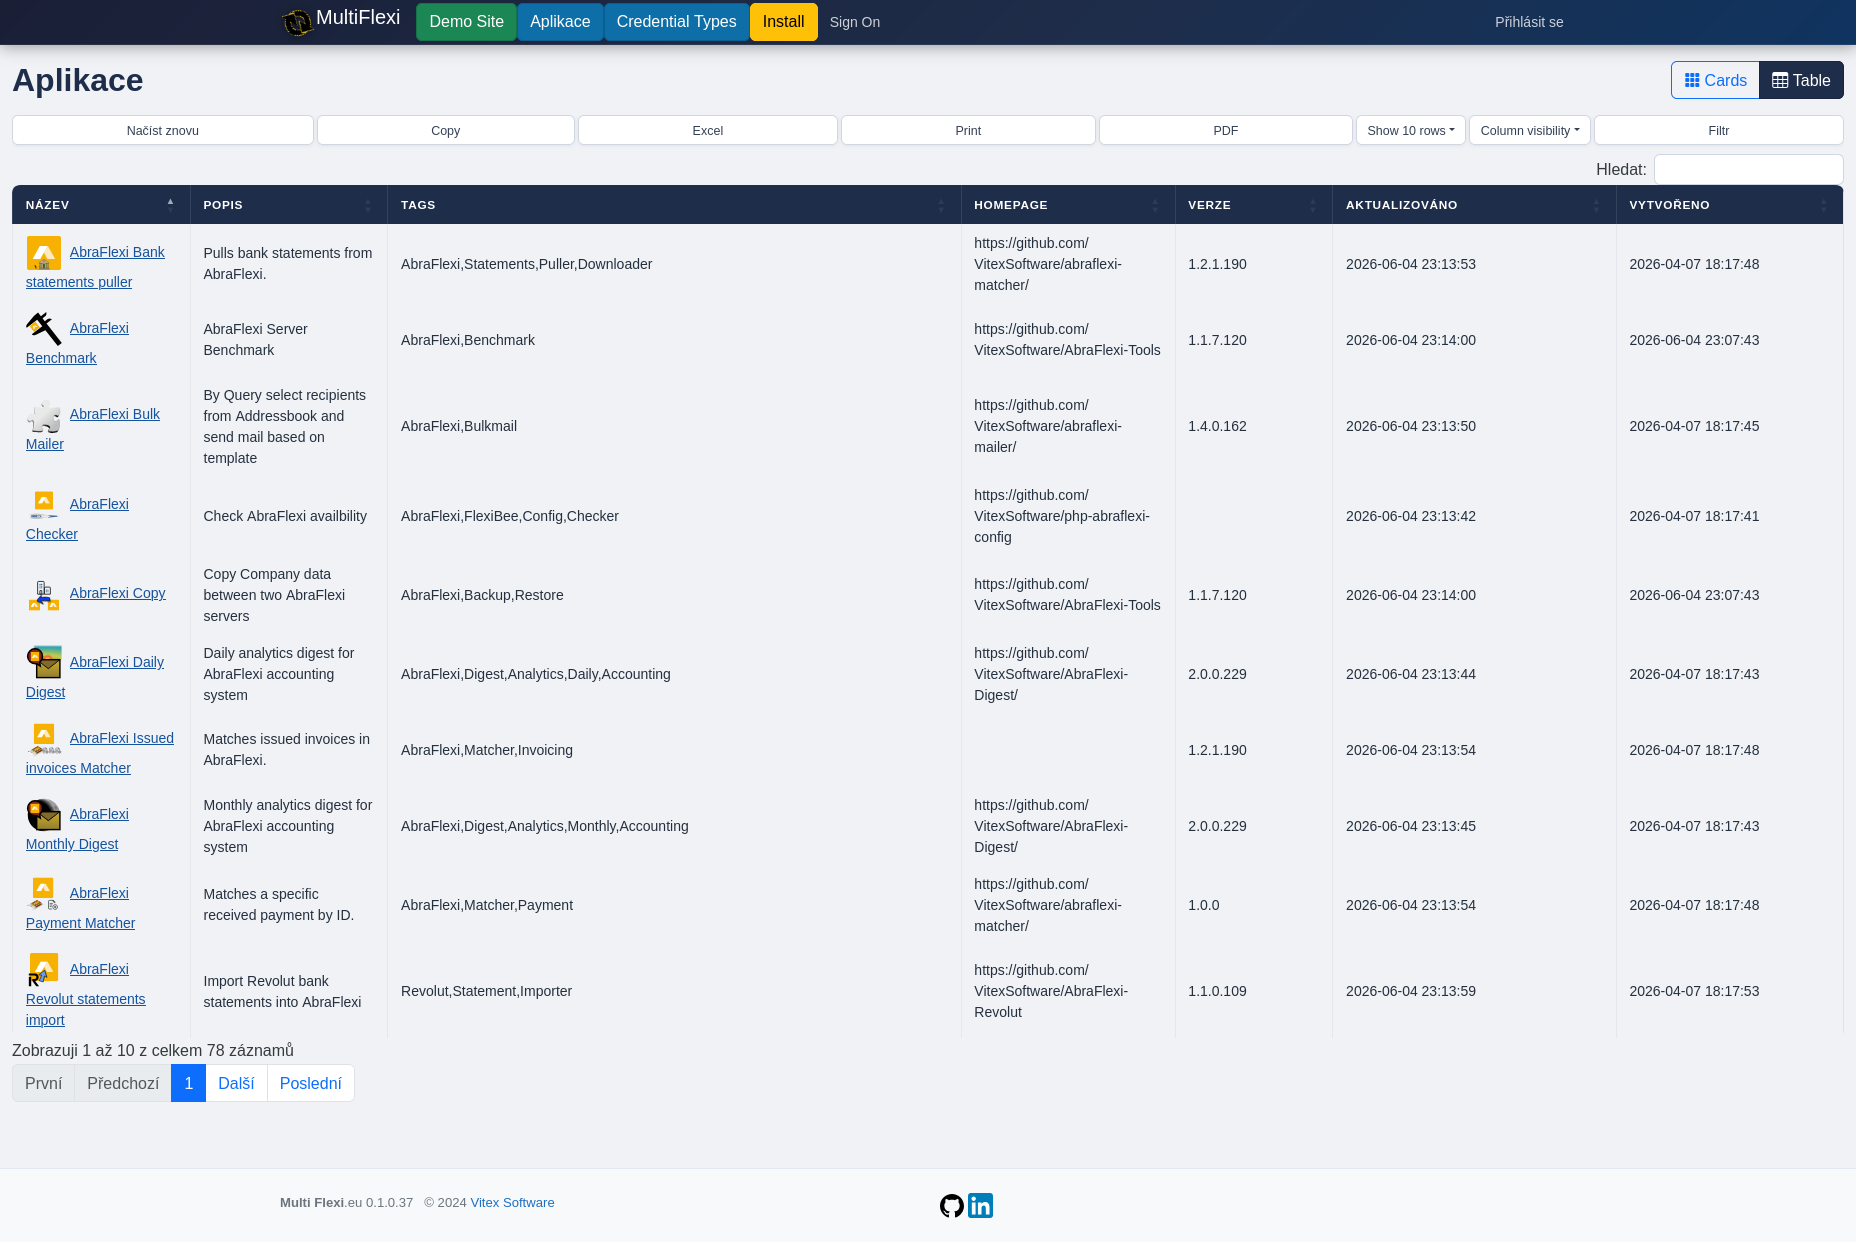Click the AbraFlexi Issued invoices Matcher icon
Screen dimensions: 1856x1242
44,739
